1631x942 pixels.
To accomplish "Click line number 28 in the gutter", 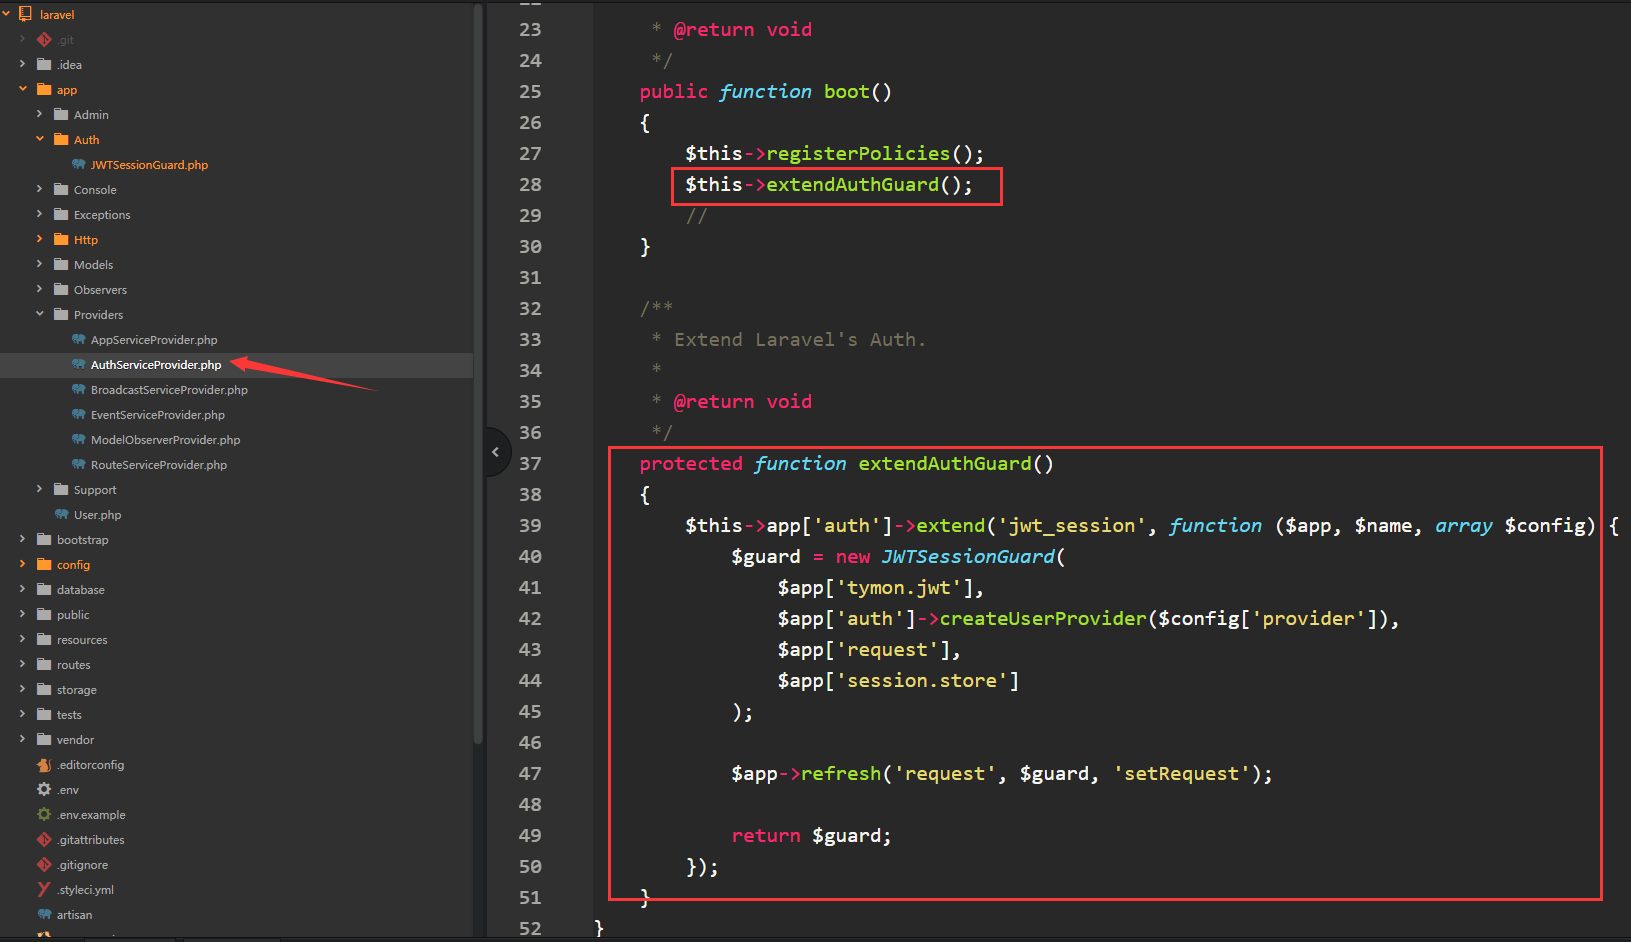I will pos(530,184).
